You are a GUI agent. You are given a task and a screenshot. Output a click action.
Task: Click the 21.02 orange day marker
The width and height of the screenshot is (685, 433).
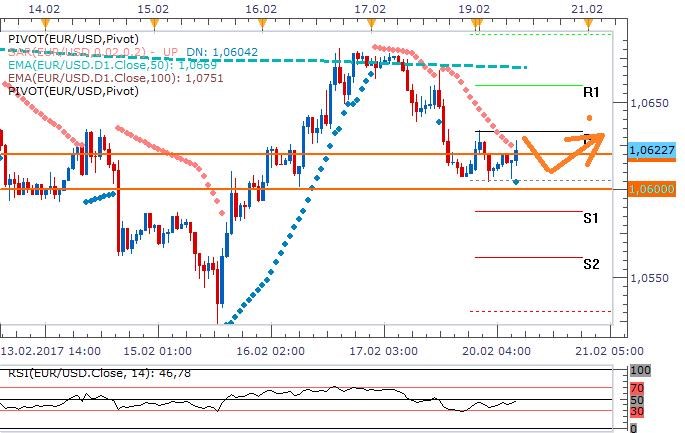coord(586,21)
